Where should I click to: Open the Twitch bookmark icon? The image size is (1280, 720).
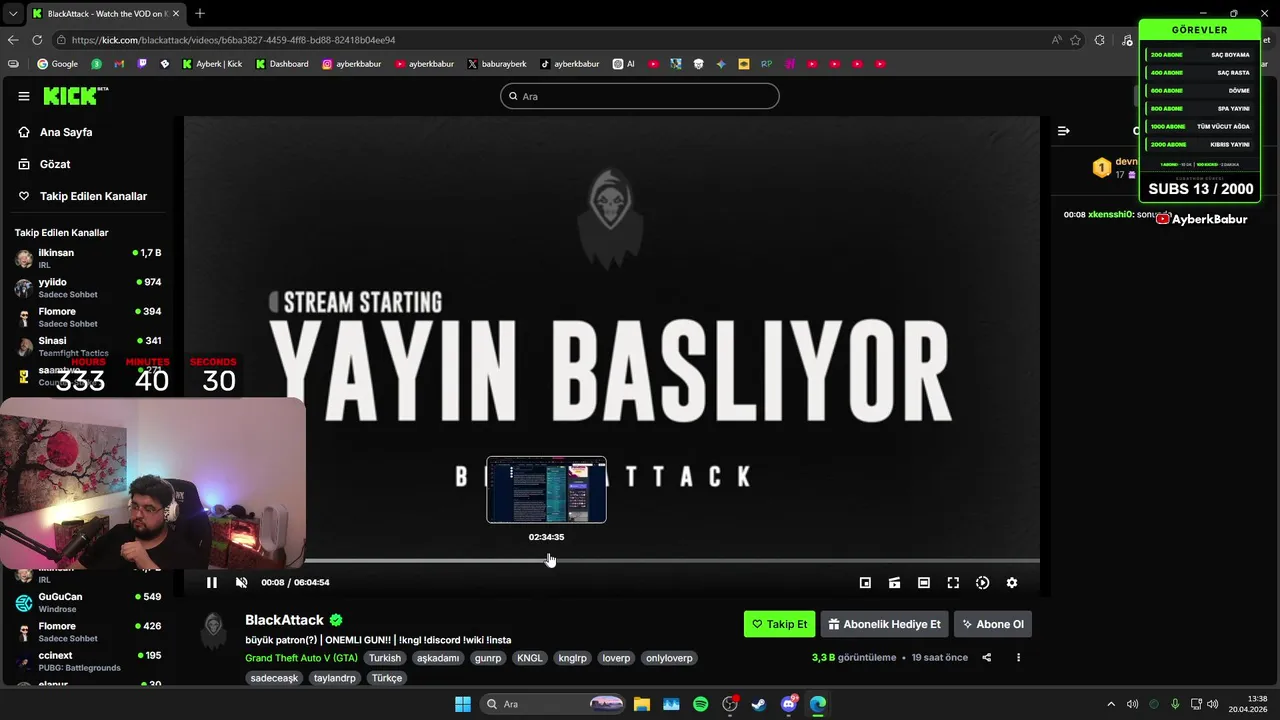coord(142,64)
